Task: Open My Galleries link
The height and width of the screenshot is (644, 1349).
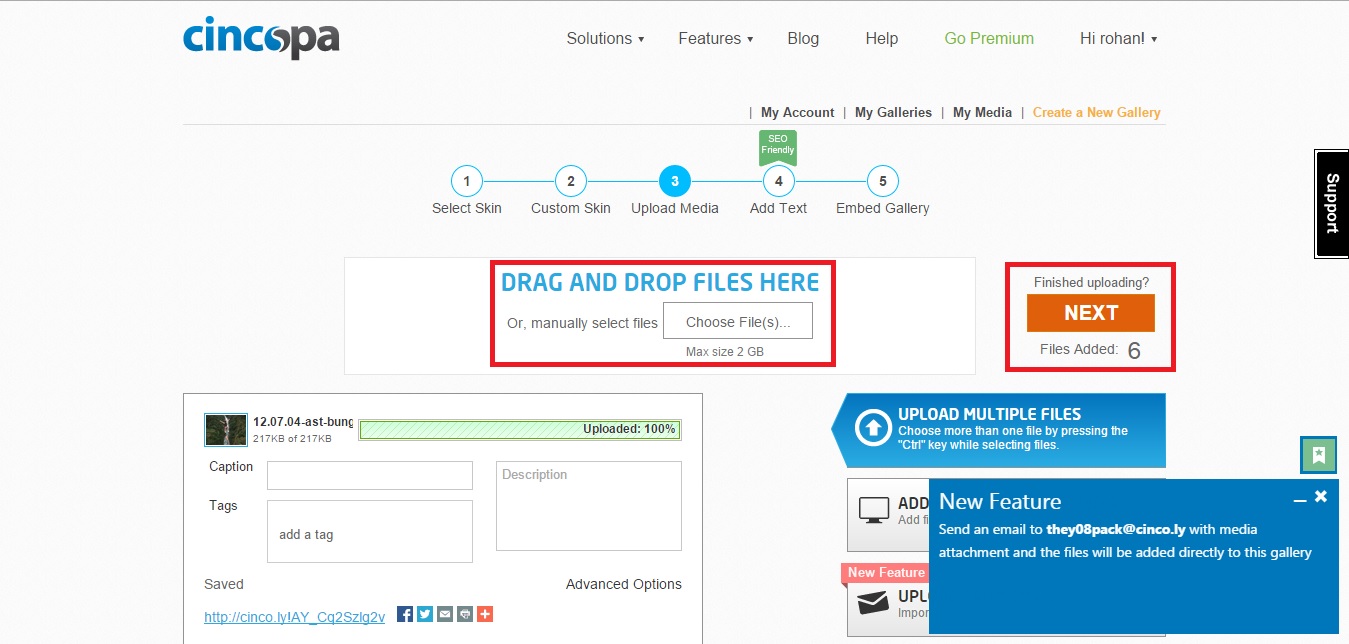Action: (x=893, y=112)
